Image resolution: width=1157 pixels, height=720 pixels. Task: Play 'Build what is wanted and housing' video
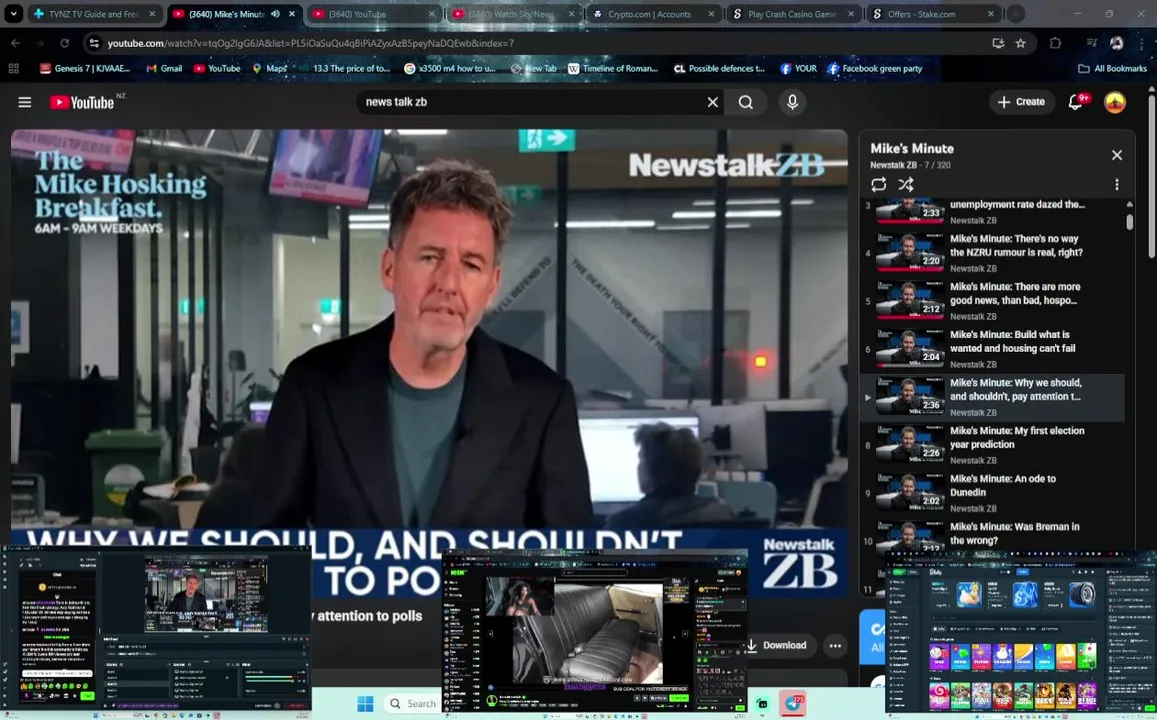(992, 349)
